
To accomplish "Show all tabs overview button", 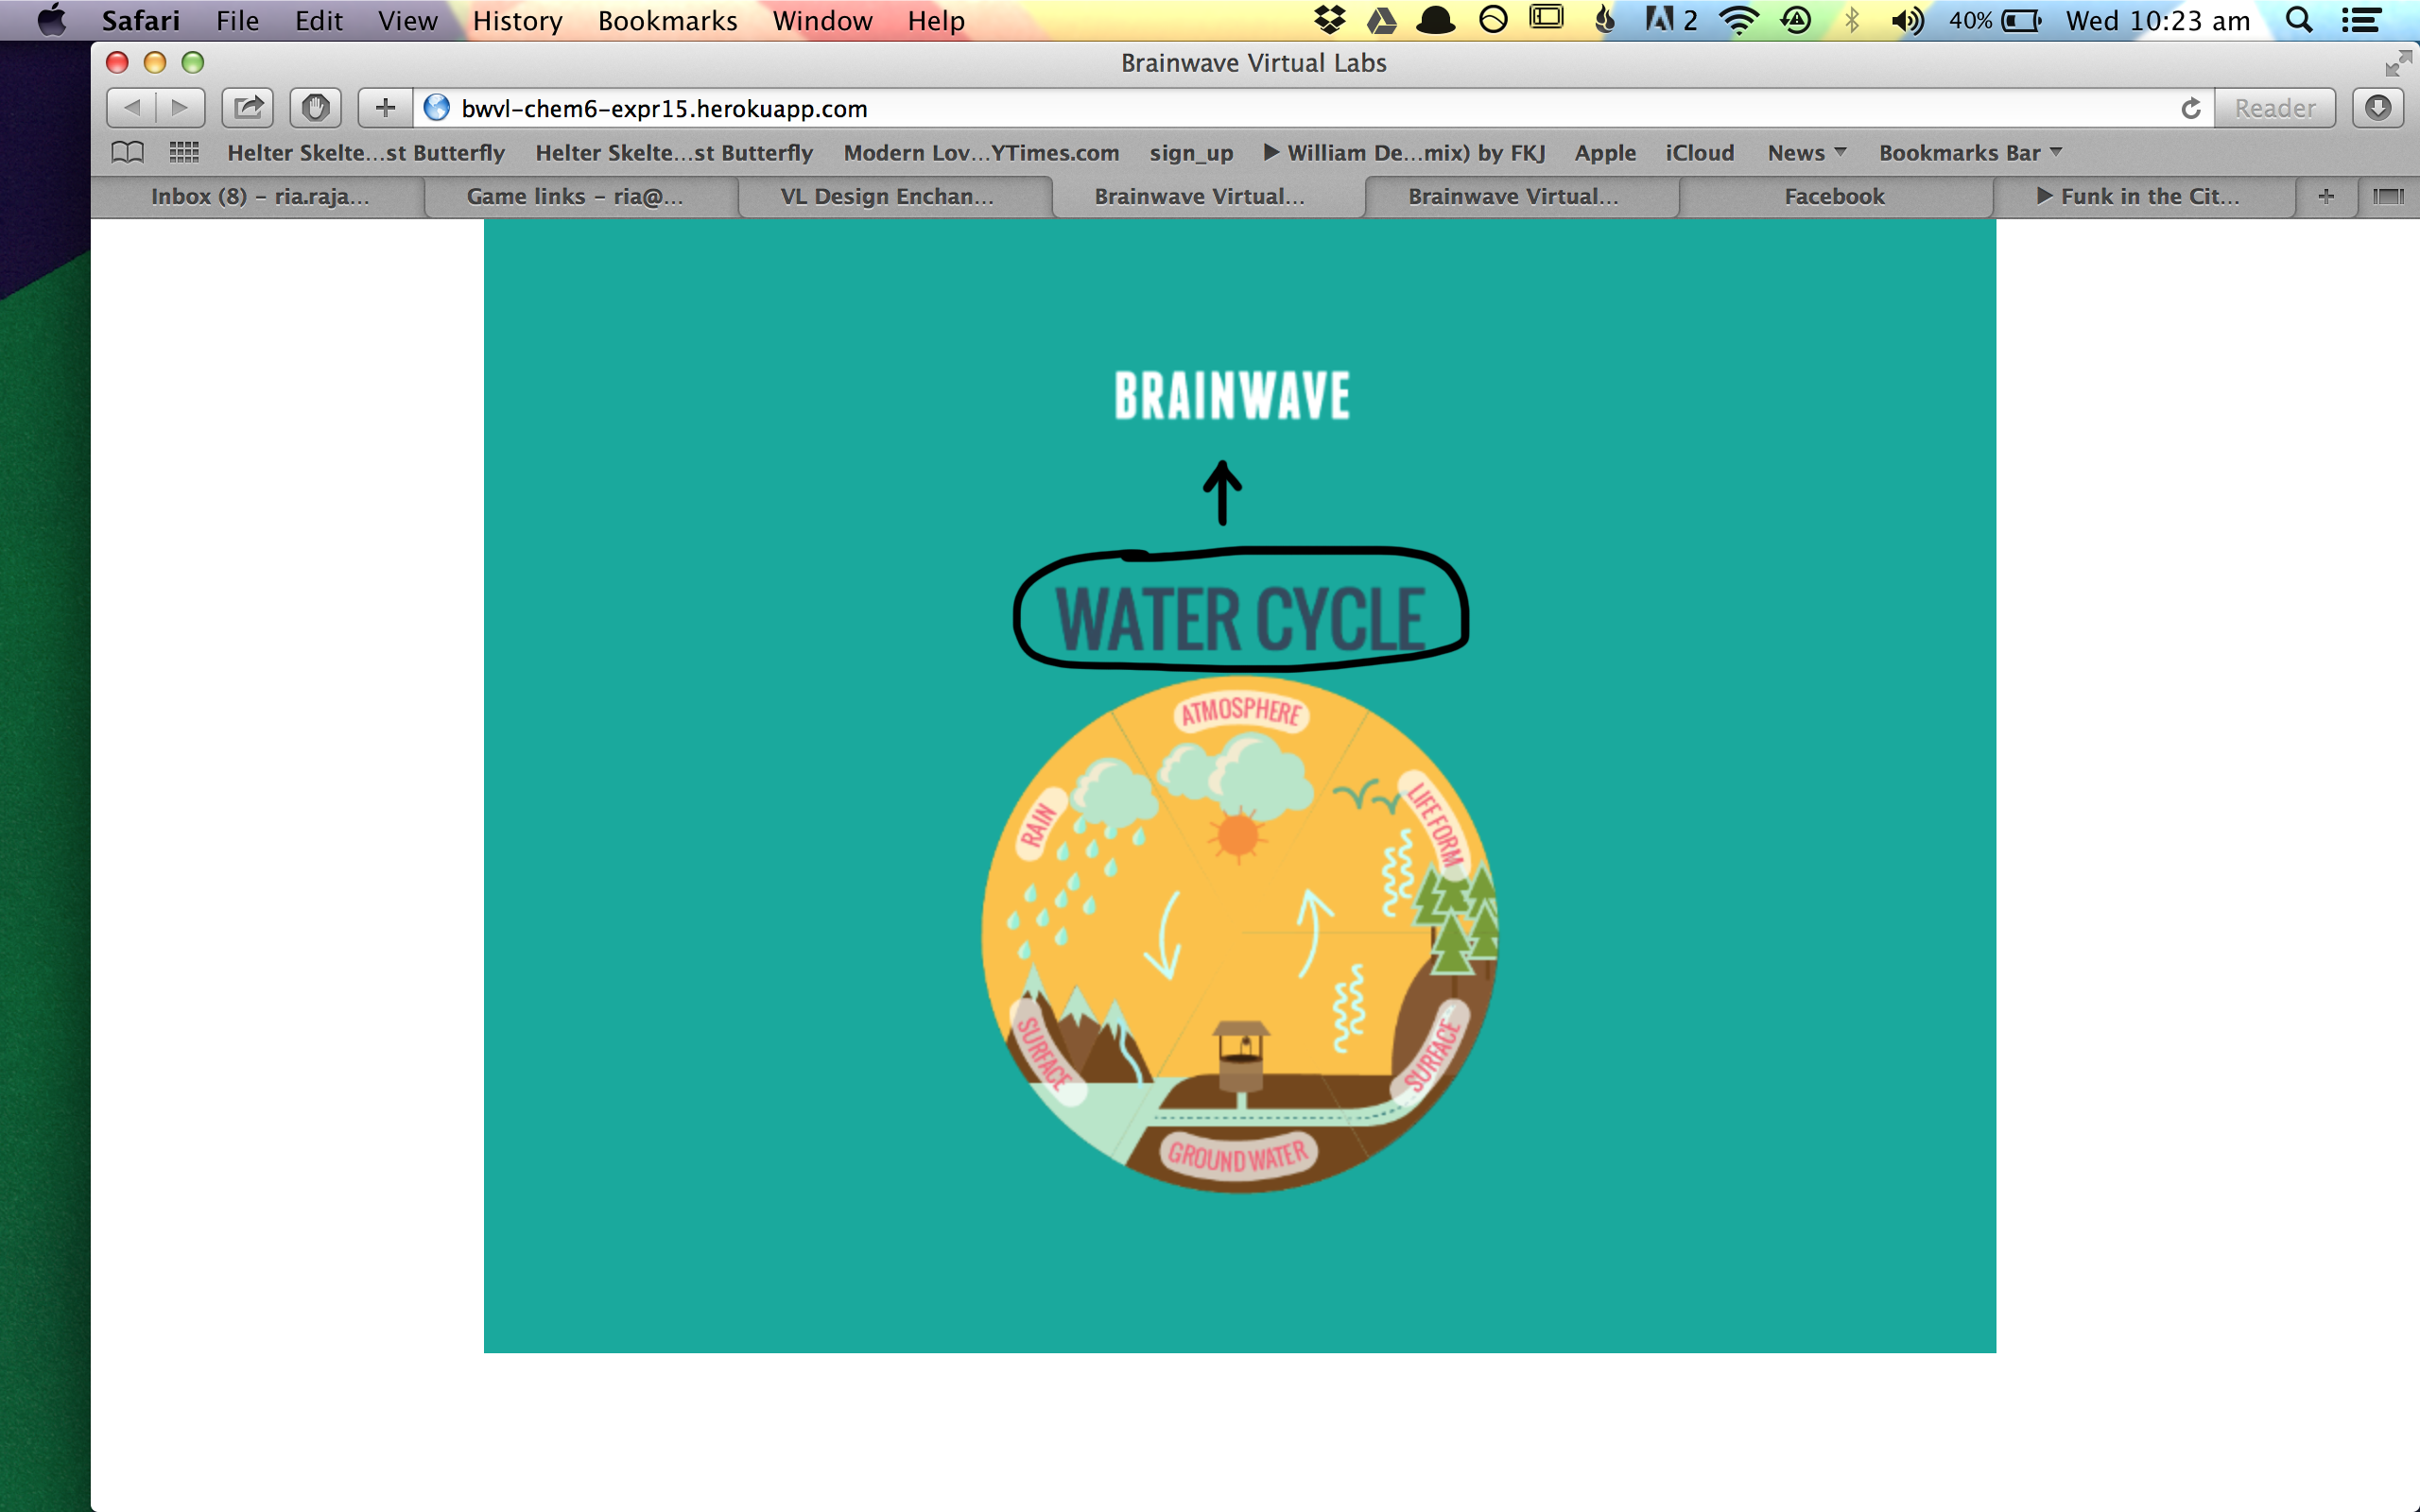I will pos(2388,196).
